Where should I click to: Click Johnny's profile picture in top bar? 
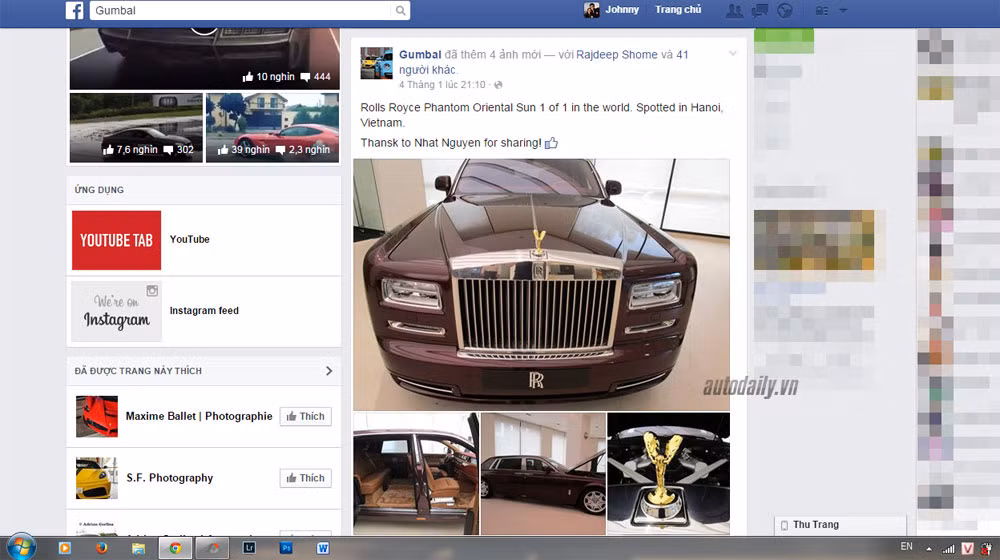click(591, 10)
